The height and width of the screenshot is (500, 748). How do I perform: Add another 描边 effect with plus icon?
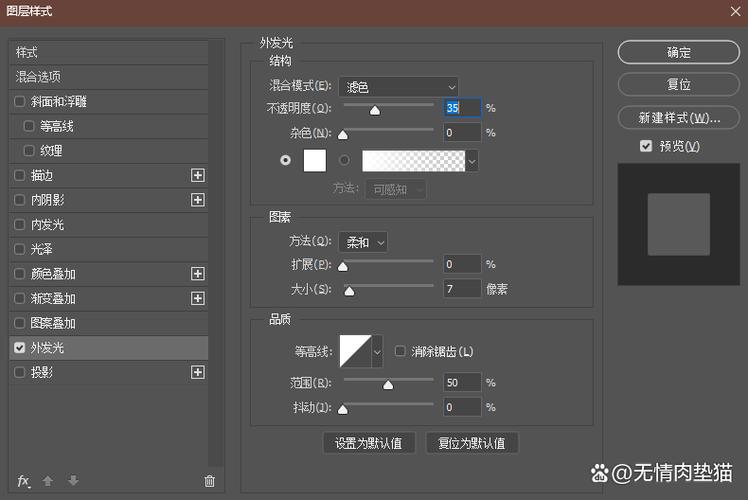tap(197, 175)
